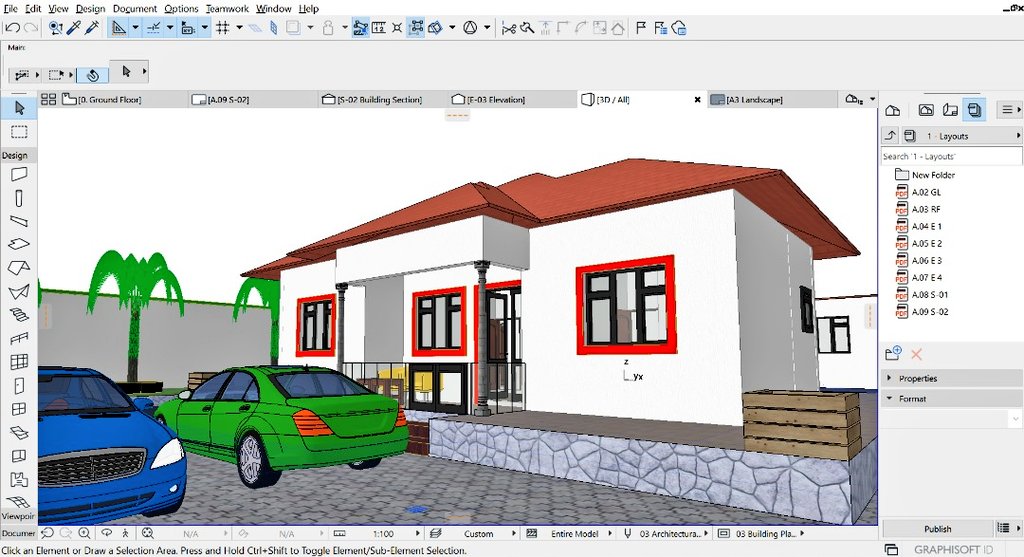Click the Publish button

click(x=938, y=528)
